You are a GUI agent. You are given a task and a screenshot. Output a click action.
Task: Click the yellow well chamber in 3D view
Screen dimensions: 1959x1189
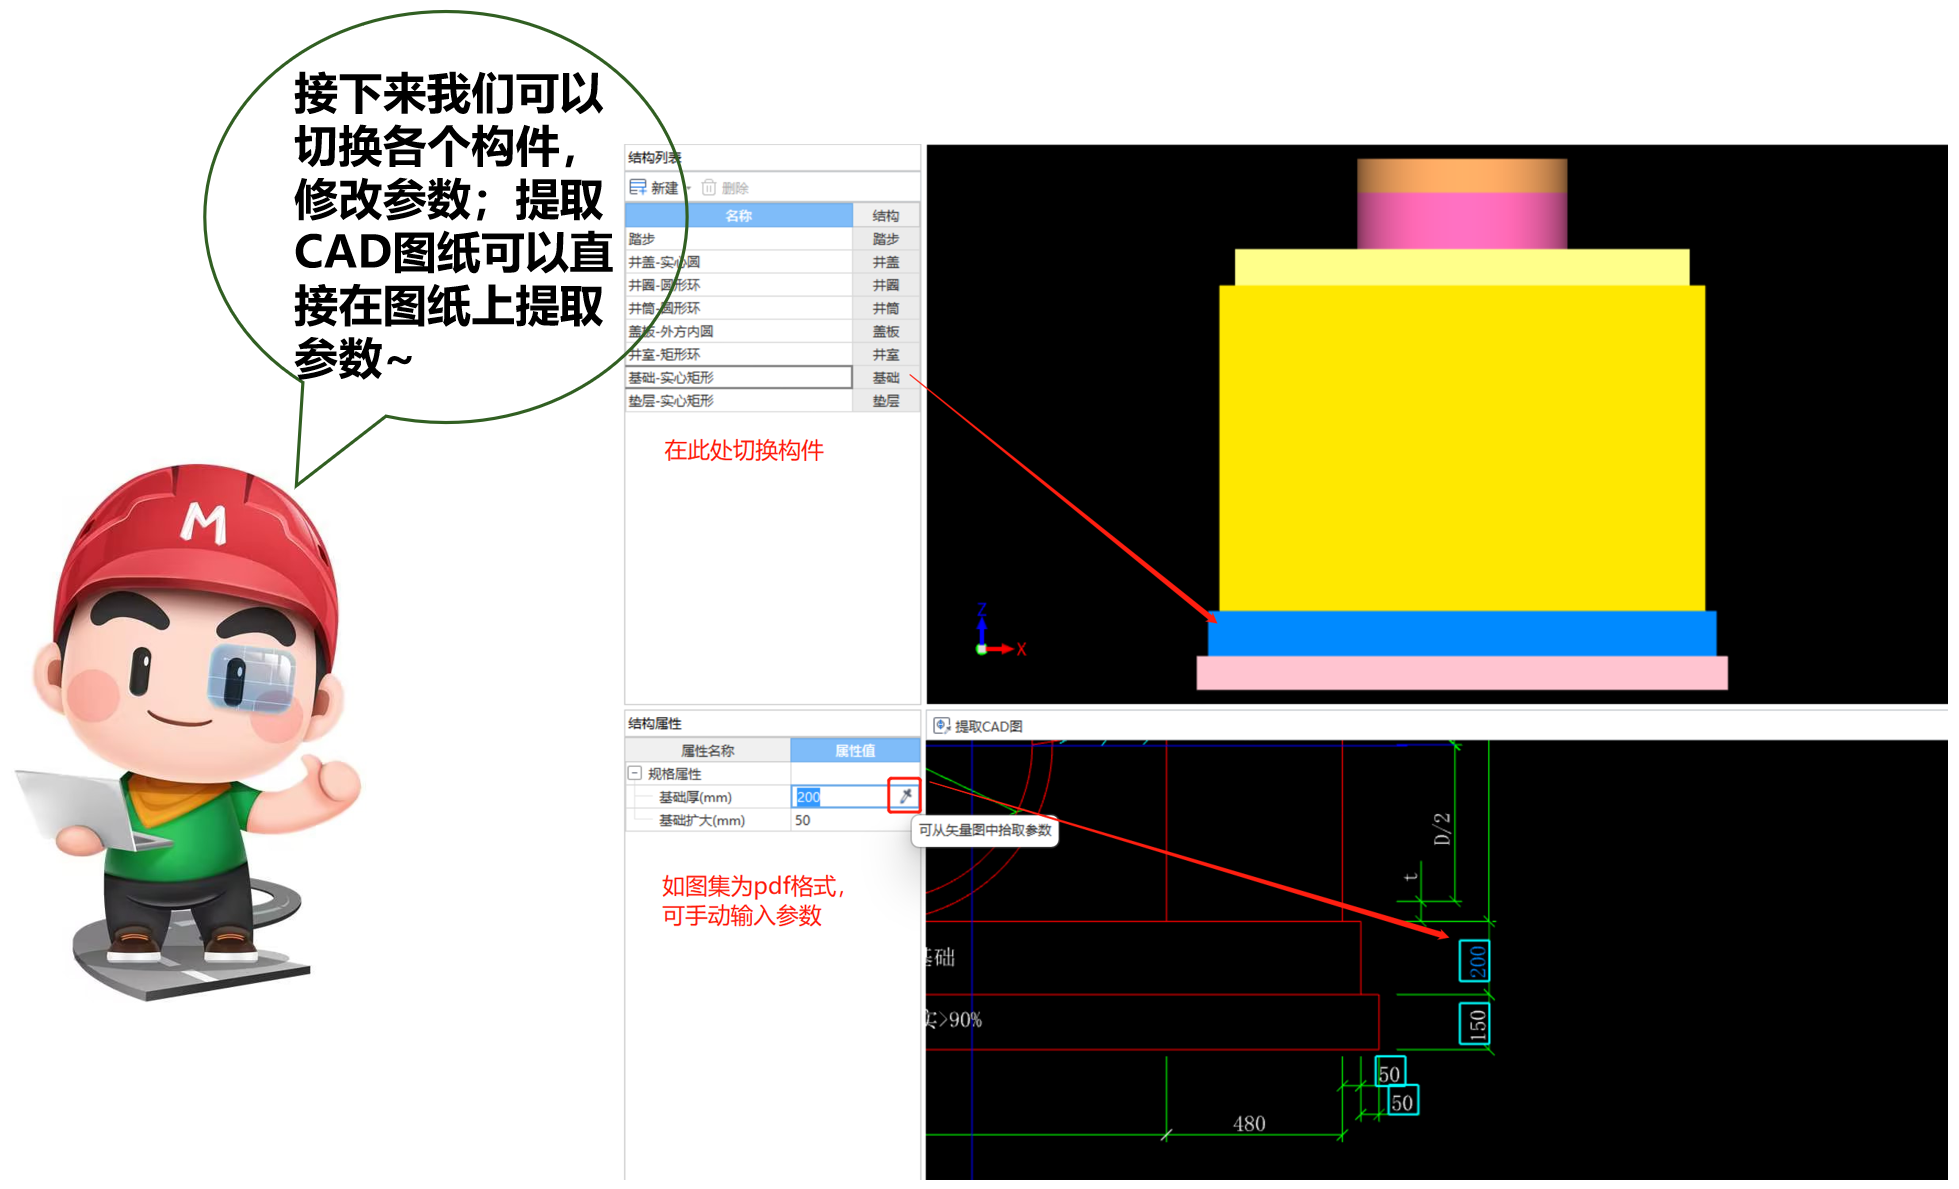click(1462, 448)
